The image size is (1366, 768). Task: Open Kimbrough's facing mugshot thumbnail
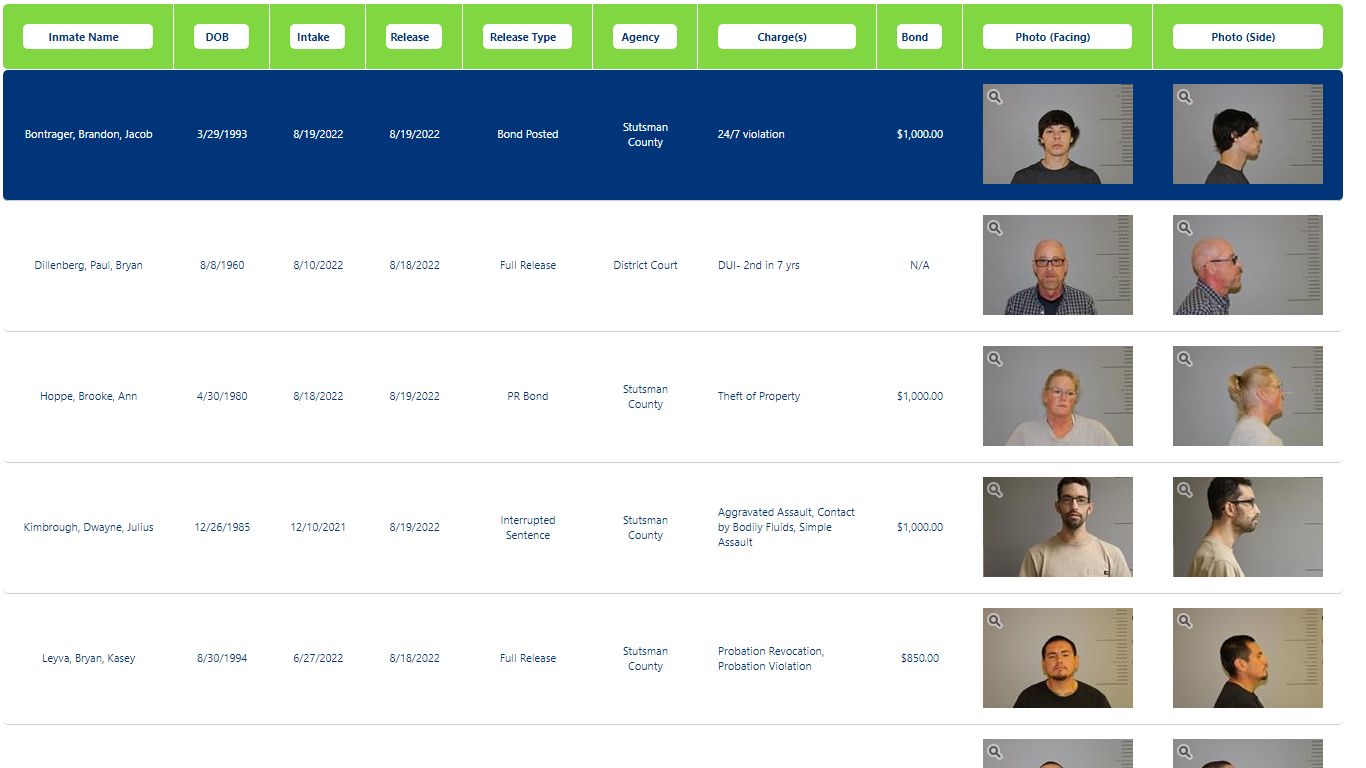click(x=1058, y=527)
